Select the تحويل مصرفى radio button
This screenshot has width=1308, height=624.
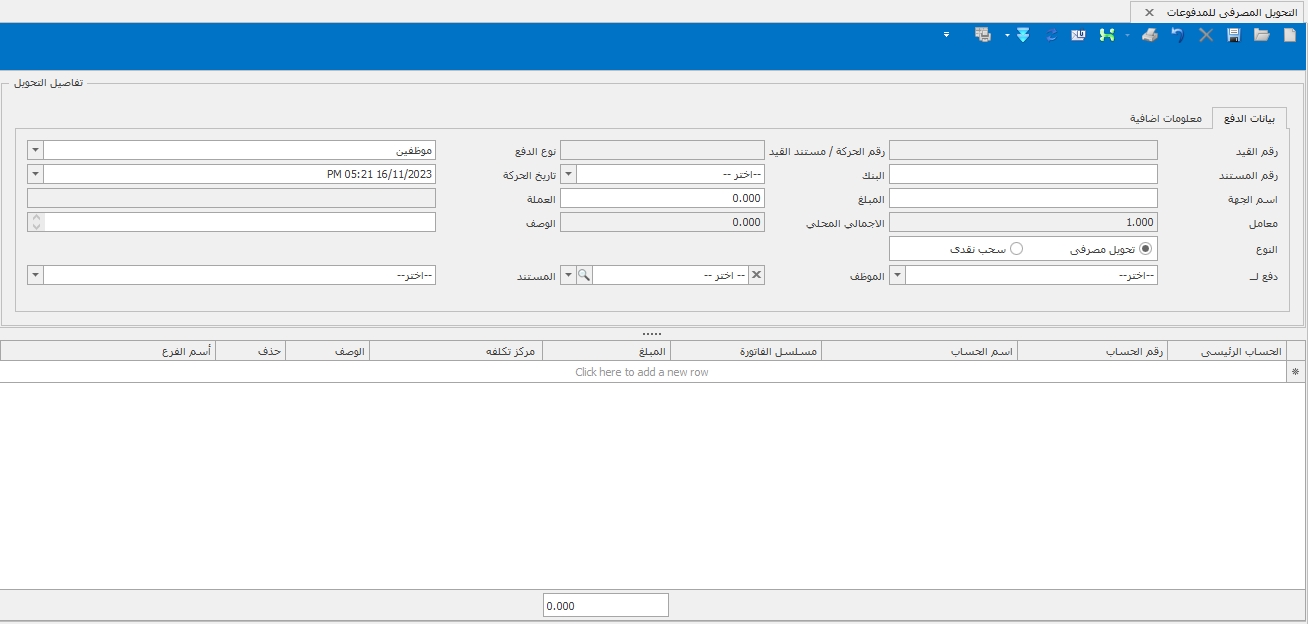coord(1145,249)
